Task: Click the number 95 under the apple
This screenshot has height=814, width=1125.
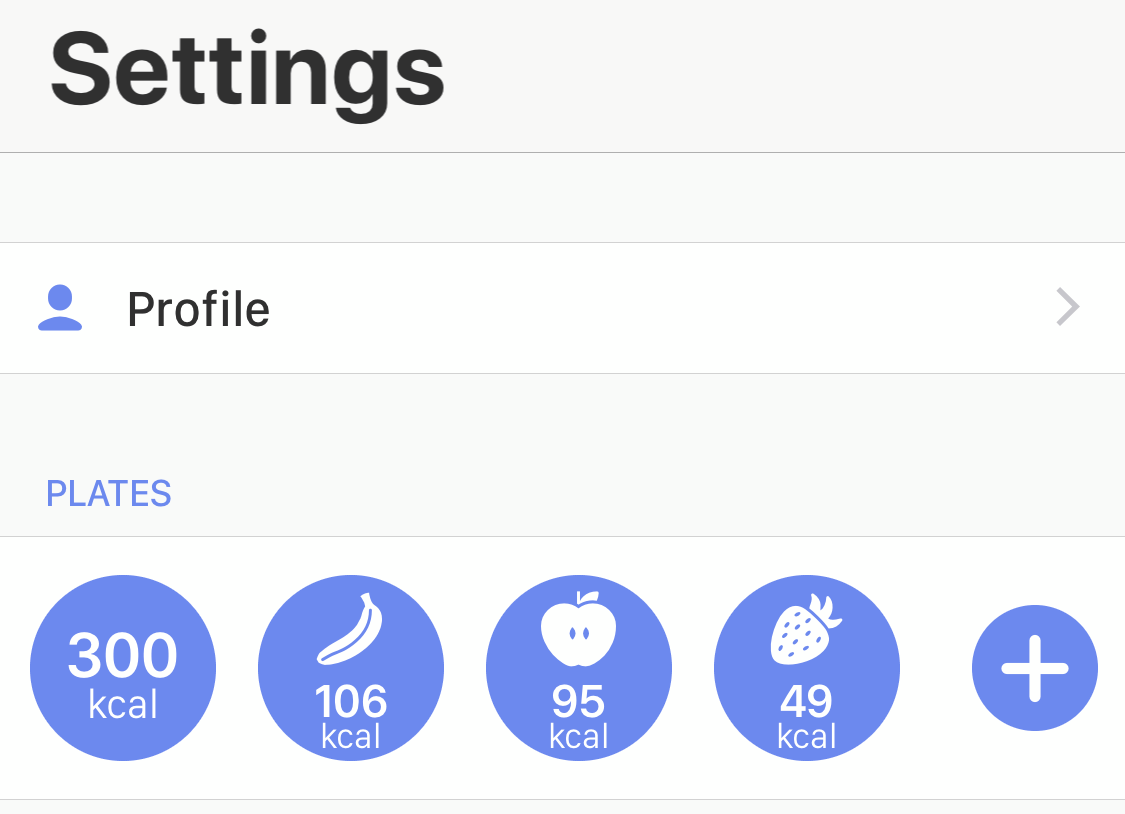Action: point(578,701)
